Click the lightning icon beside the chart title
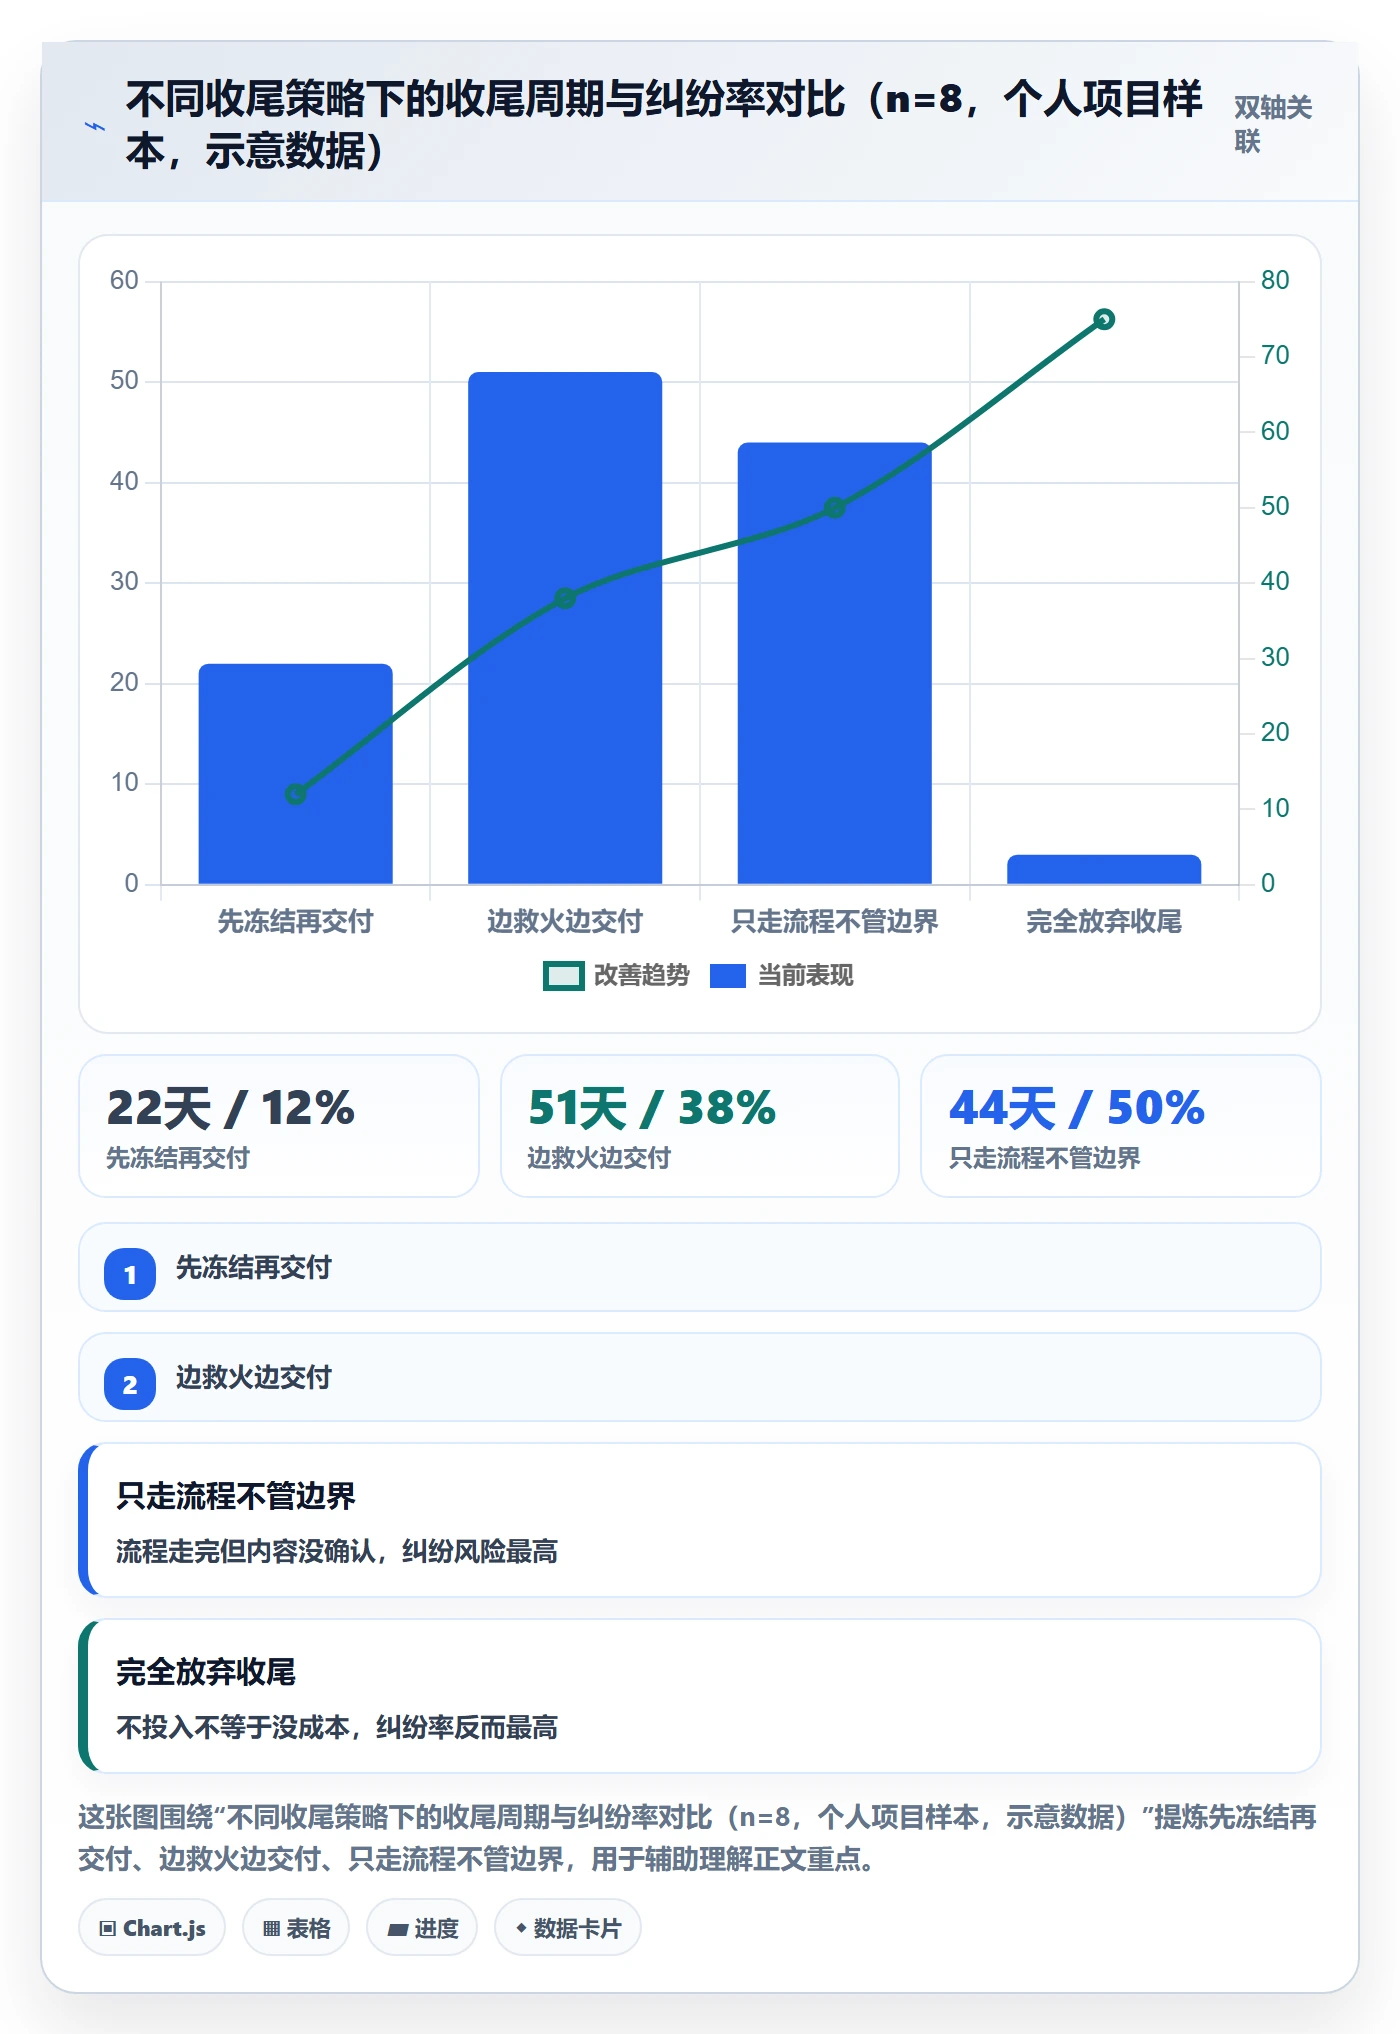This screenshot has width=1400, height=2034. tap(95, 127)
